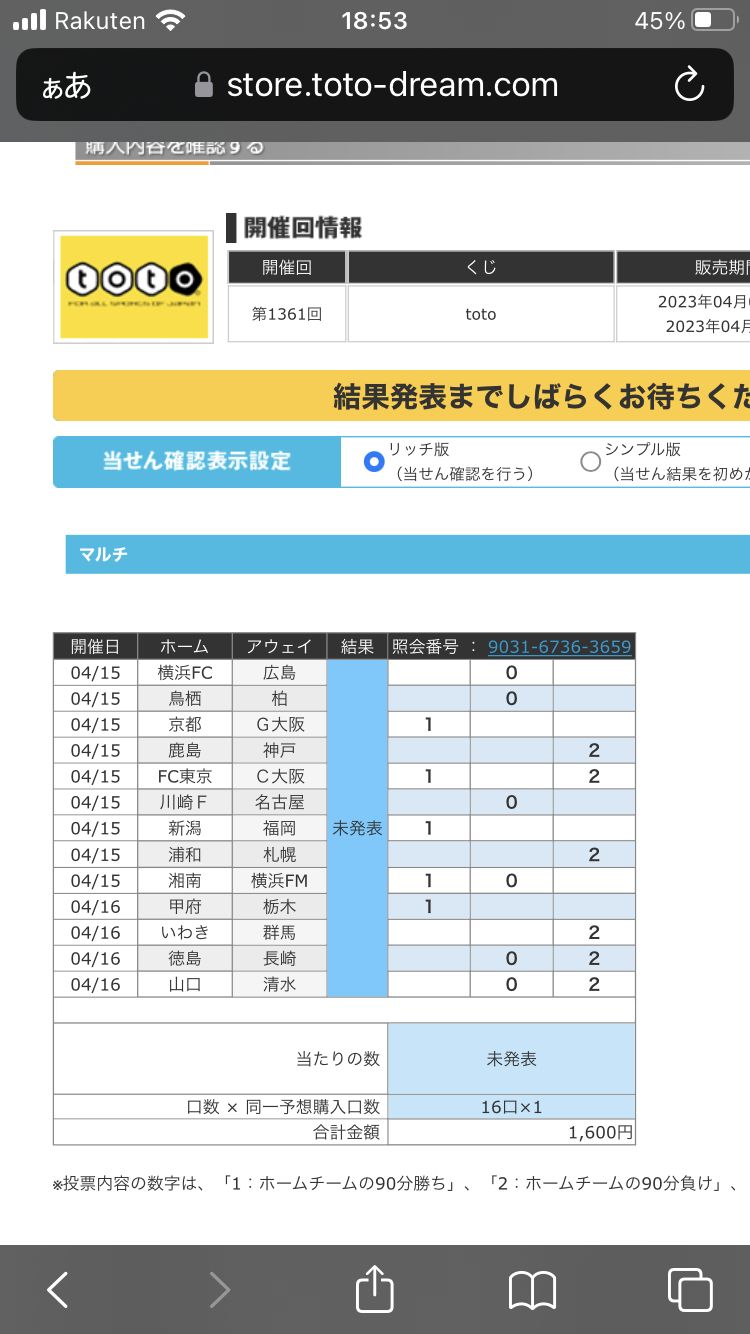The image size is (750, 1334).
Task: Open inquiry number 9031-6736-3659 link
Action: click(x=559, y=647)
